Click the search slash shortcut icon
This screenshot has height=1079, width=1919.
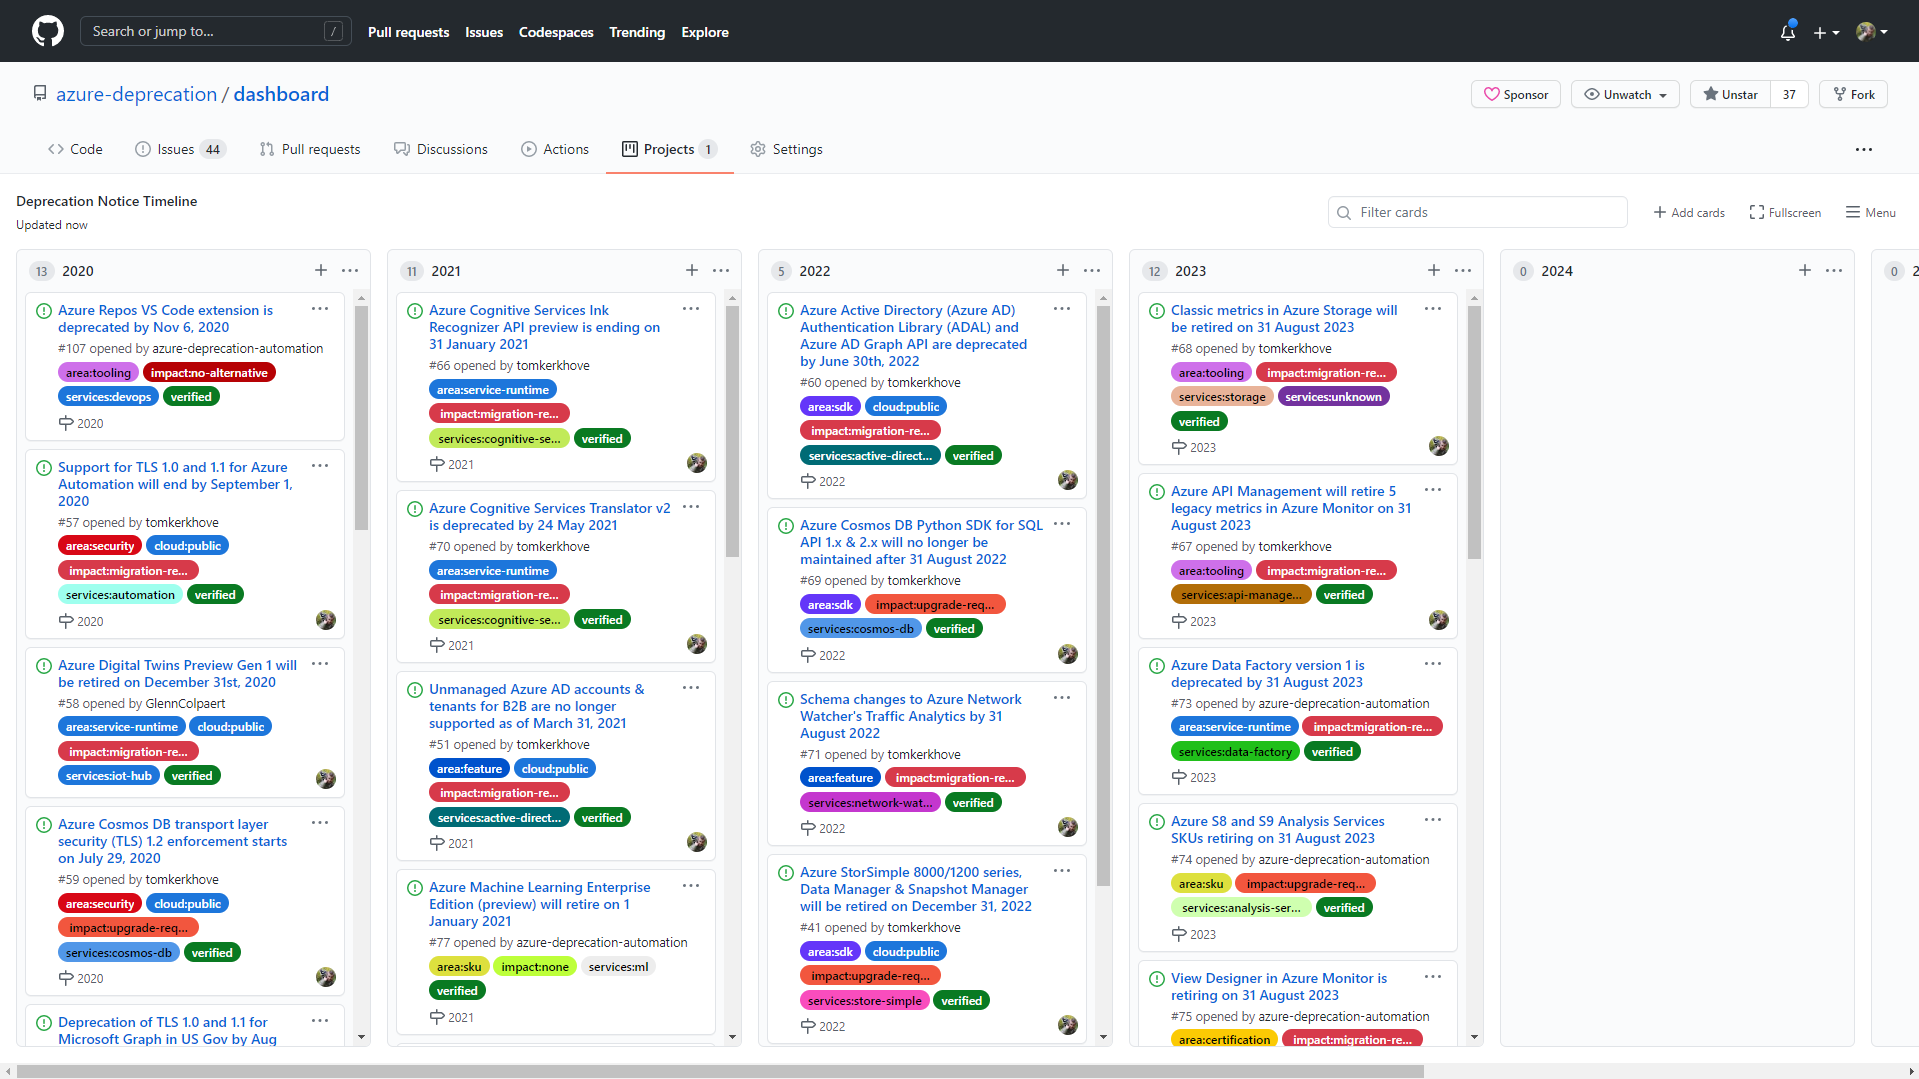tap(334, 31)
